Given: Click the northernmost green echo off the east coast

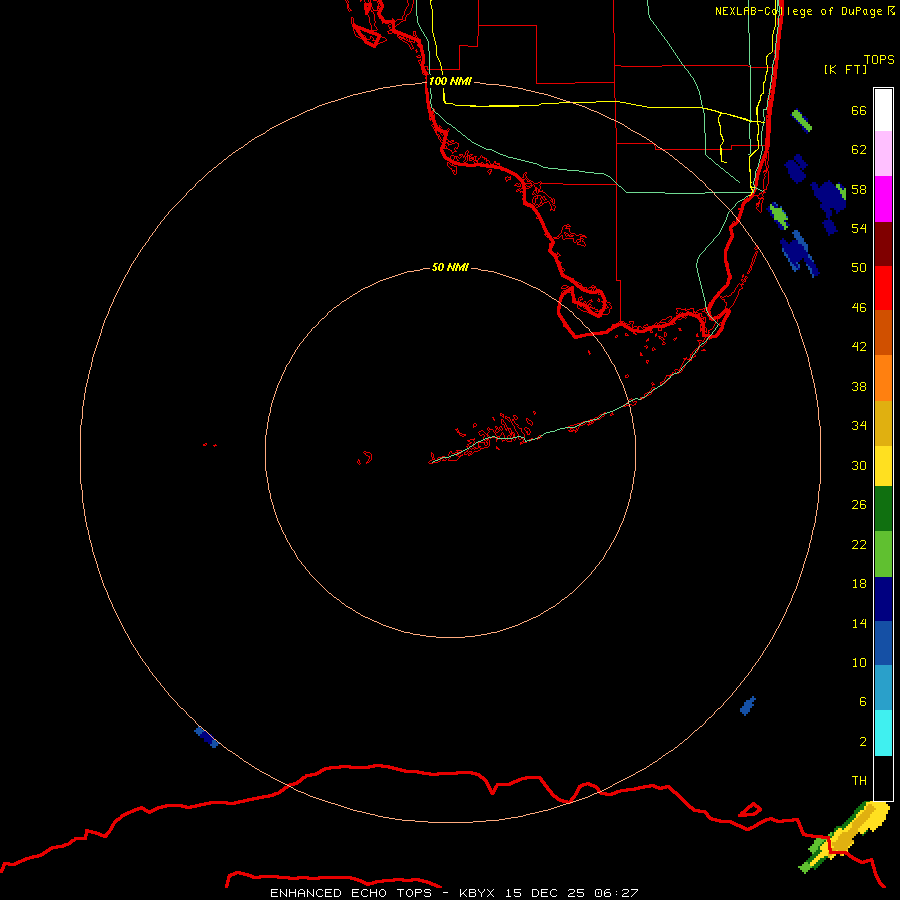Looking at the screenshot, I should [x=801, y=121].
